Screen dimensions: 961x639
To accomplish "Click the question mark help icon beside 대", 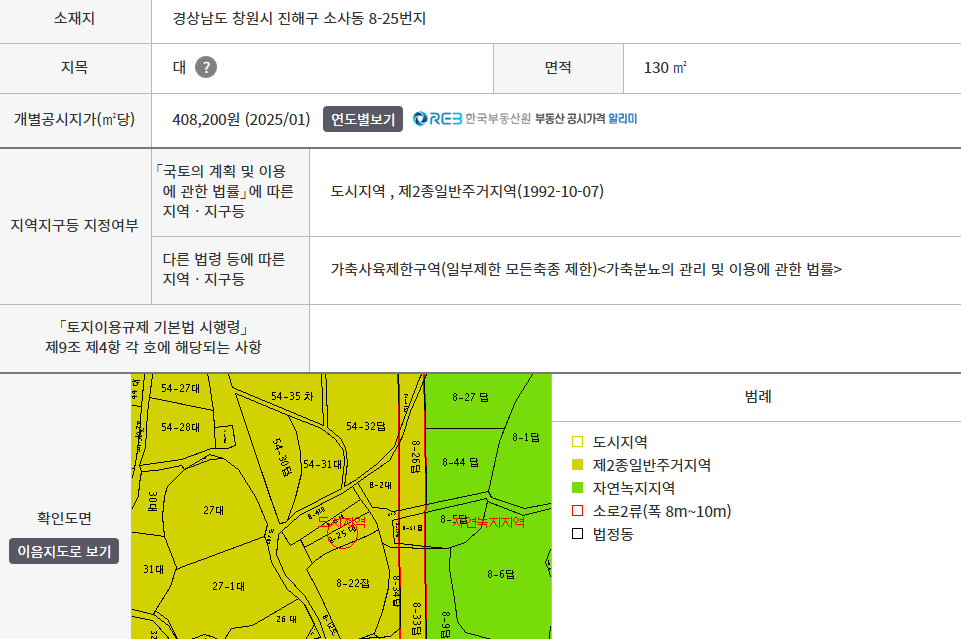I will (206, 68).
